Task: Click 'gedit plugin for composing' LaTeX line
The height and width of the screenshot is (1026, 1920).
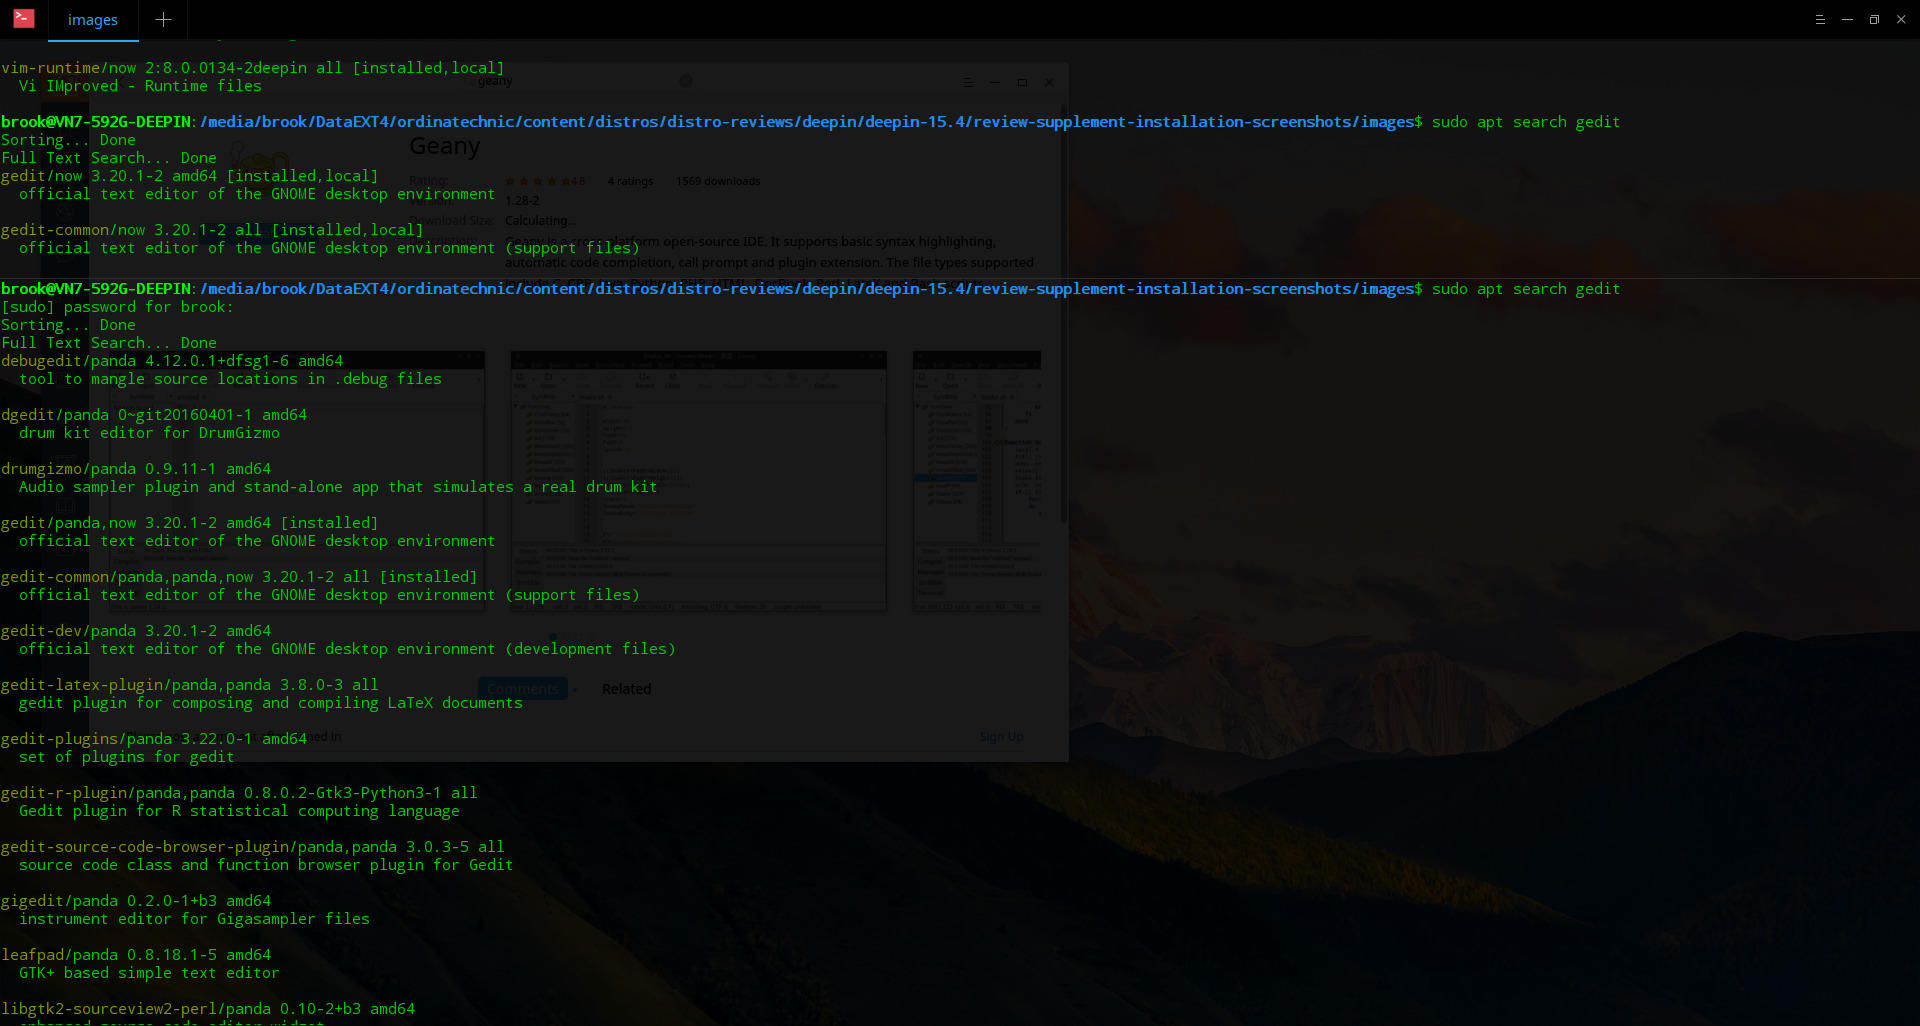Action: point(271,703)
